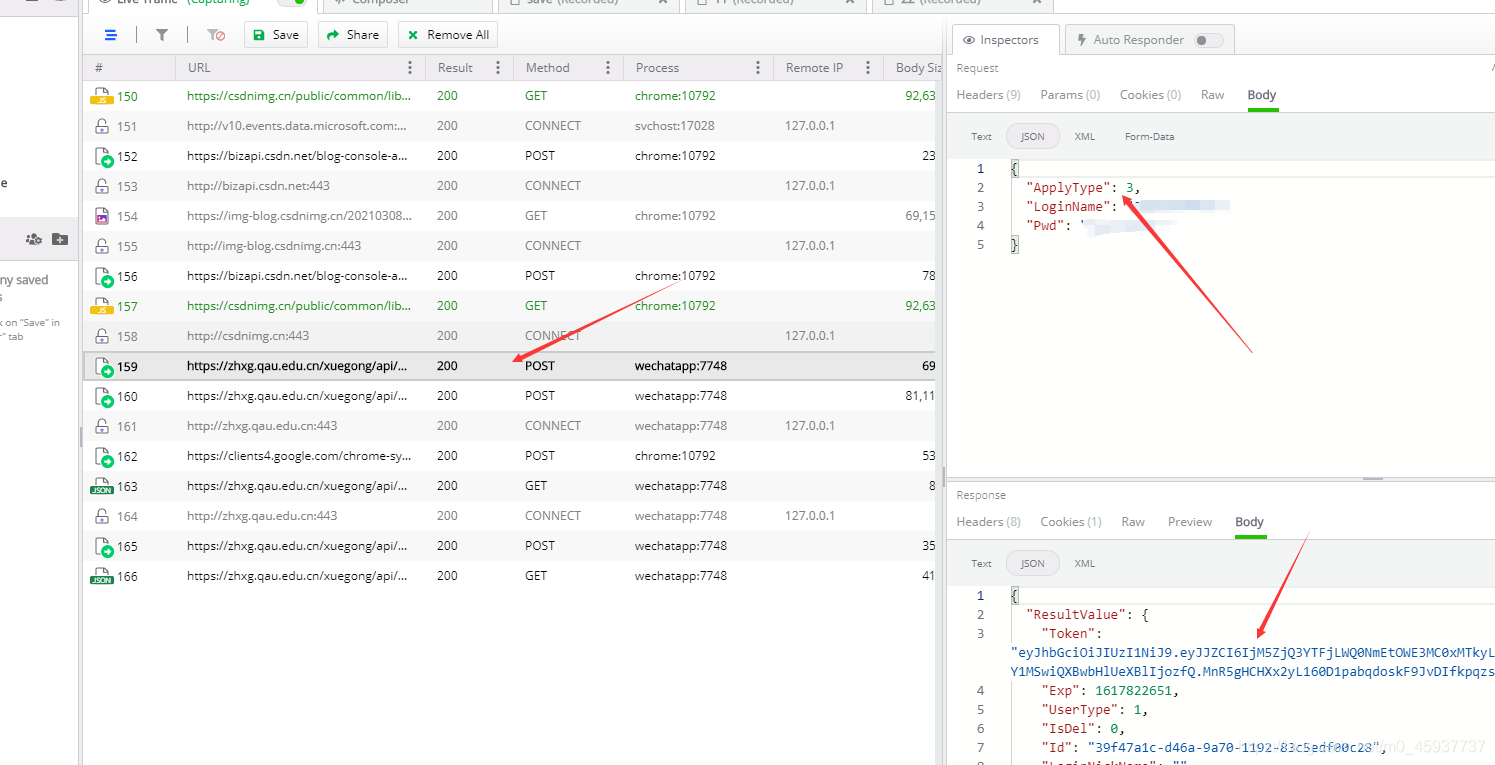
Task: Click the POST document icon of session 160
Action: pos(103,396)
